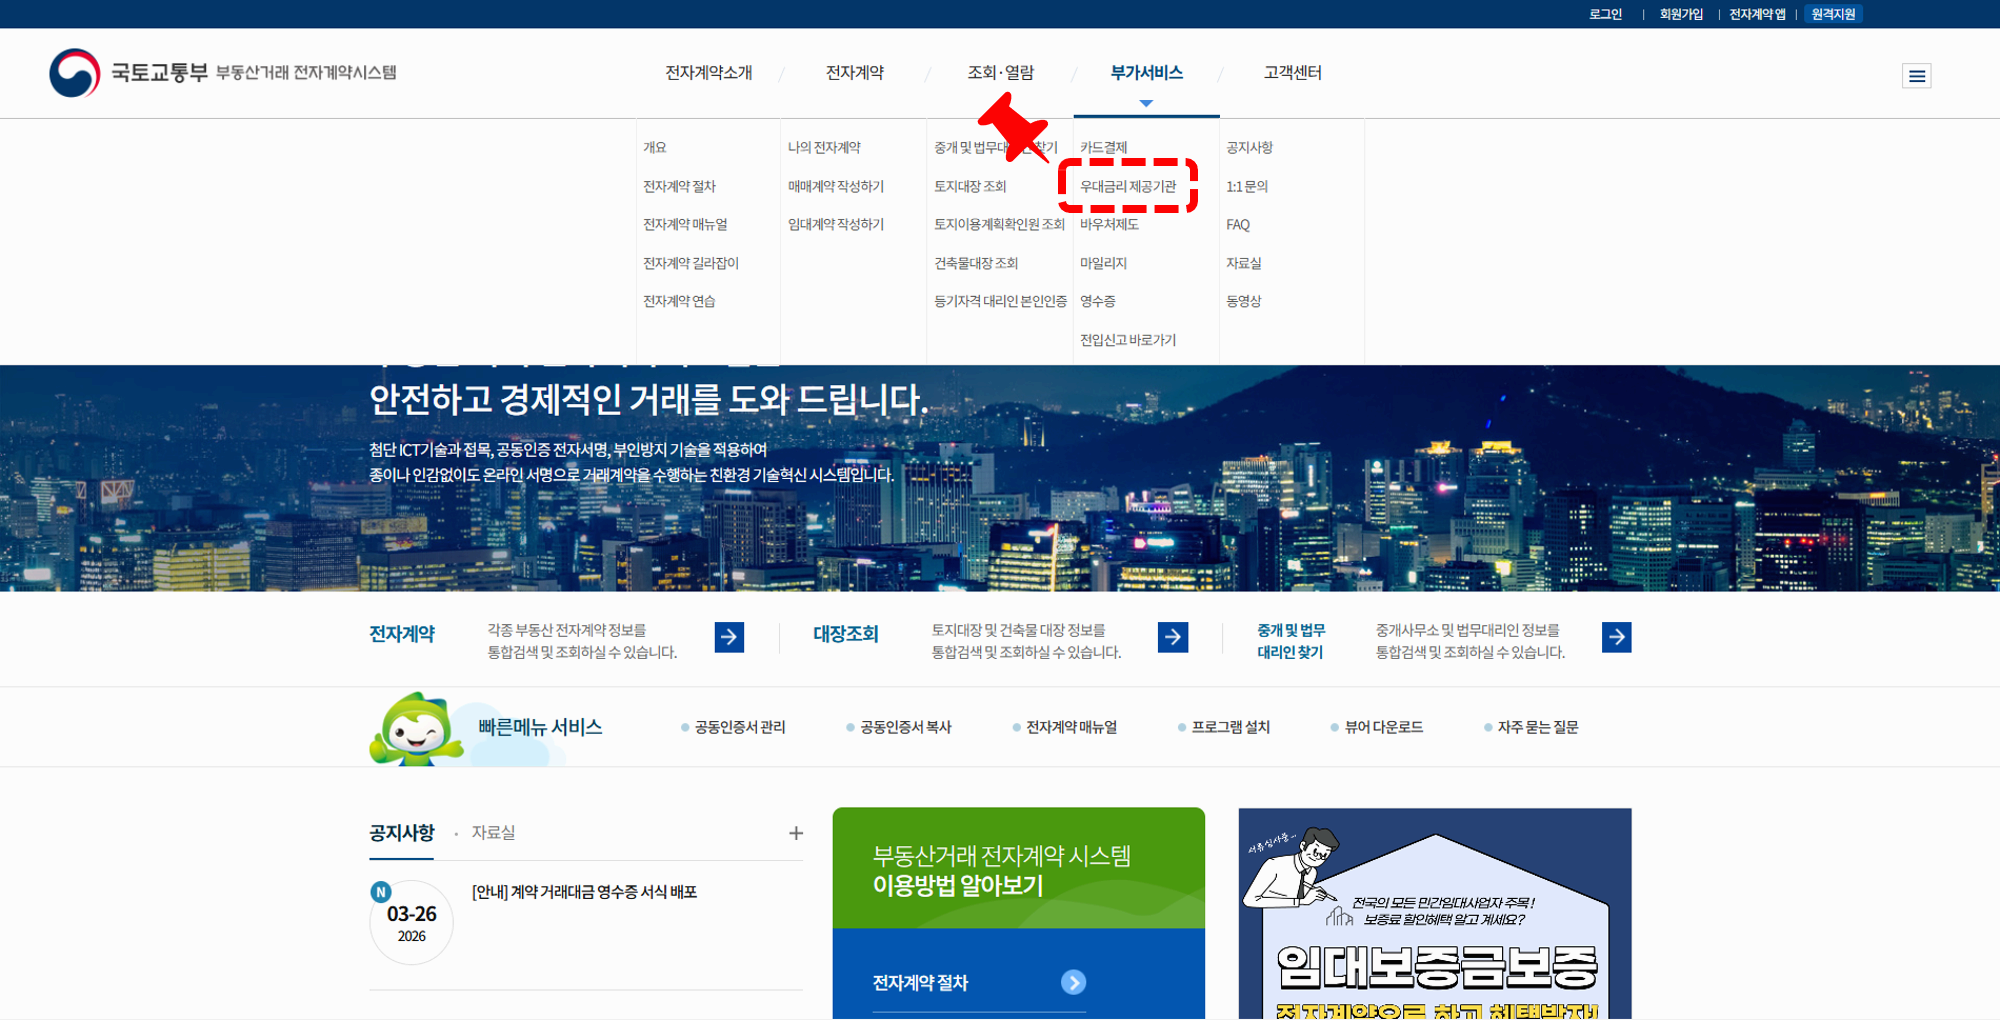Select 전자계약 연습 submenu item
The image size is (2000, 1020).
(679, 301)
